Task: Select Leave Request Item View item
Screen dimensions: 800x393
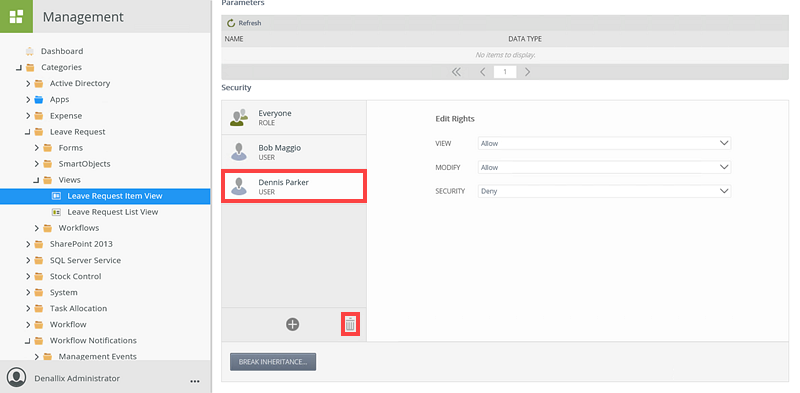Action: [x=115, y=196]
